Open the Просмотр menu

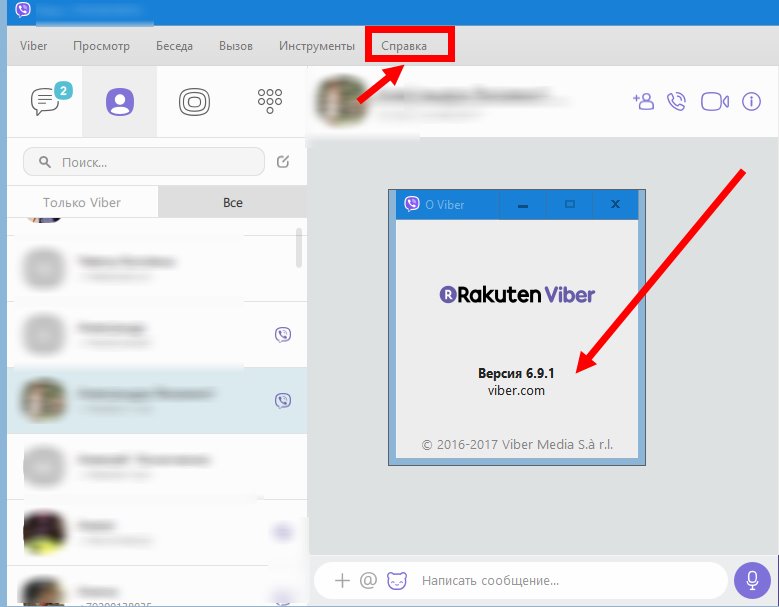coord(101,46)
